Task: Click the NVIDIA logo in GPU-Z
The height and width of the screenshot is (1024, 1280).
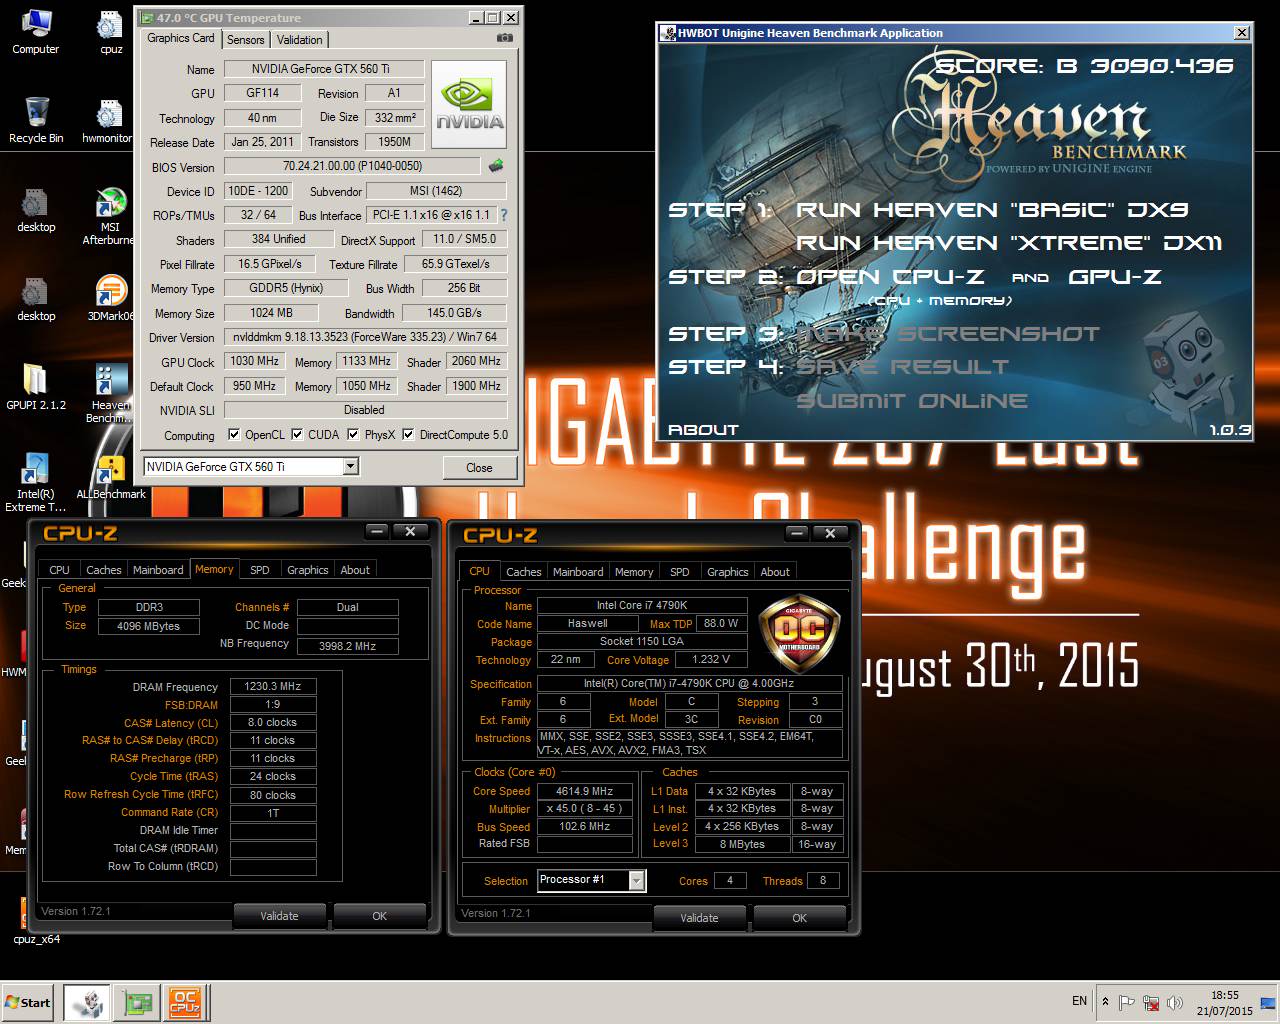Action: coord(469,104)
